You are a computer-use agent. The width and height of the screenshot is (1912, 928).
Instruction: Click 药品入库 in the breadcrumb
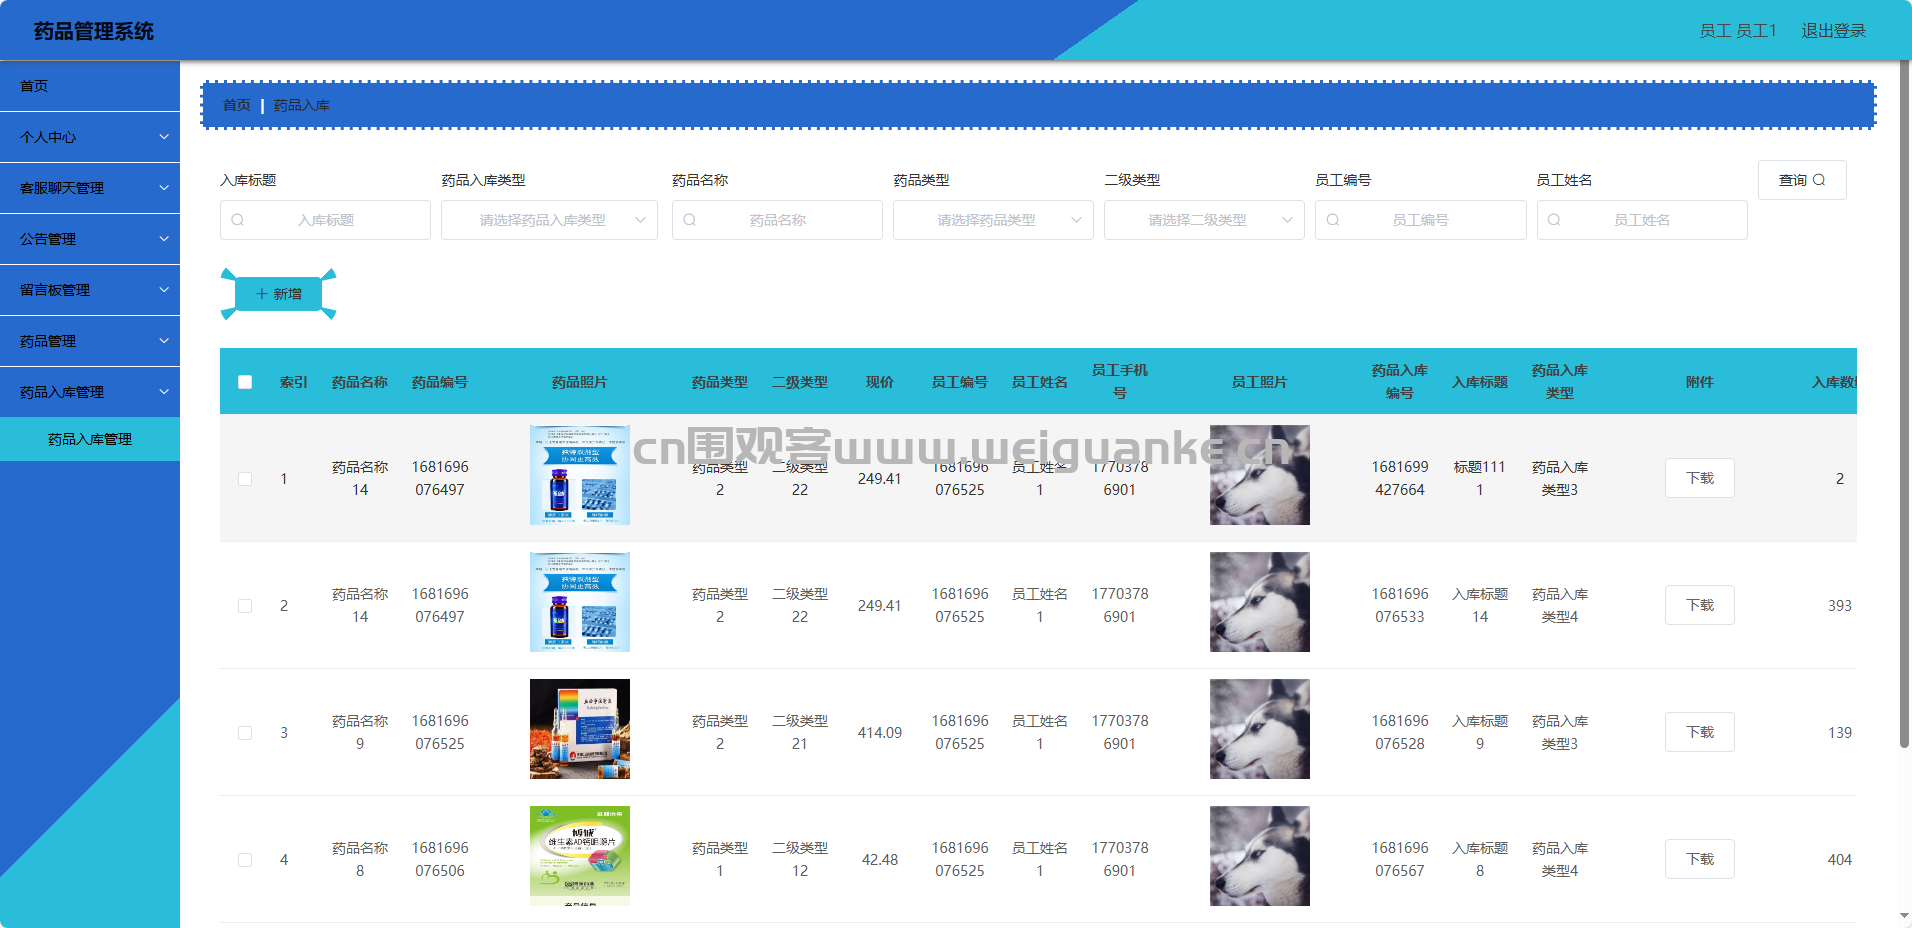point(301,105)
